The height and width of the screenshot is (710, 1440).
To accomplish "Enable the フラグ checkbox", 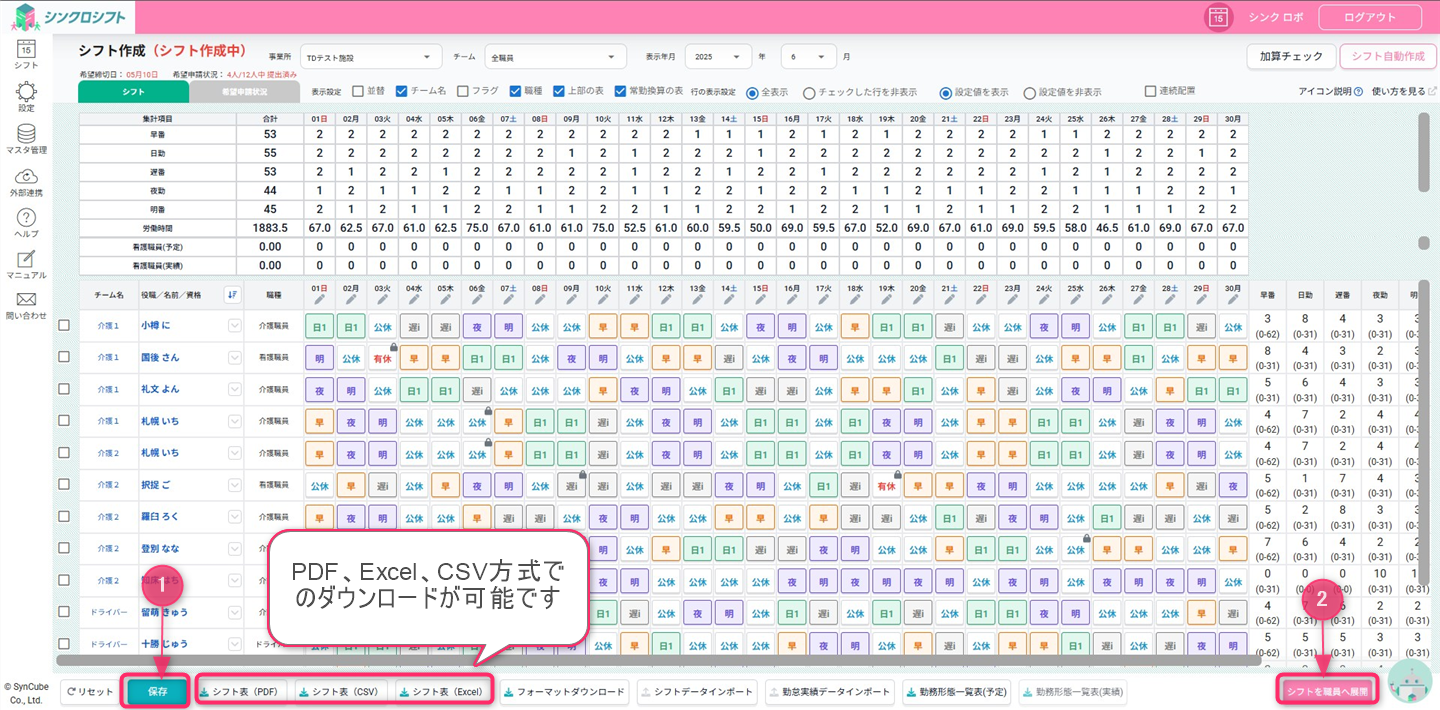I will pos(464,91).
